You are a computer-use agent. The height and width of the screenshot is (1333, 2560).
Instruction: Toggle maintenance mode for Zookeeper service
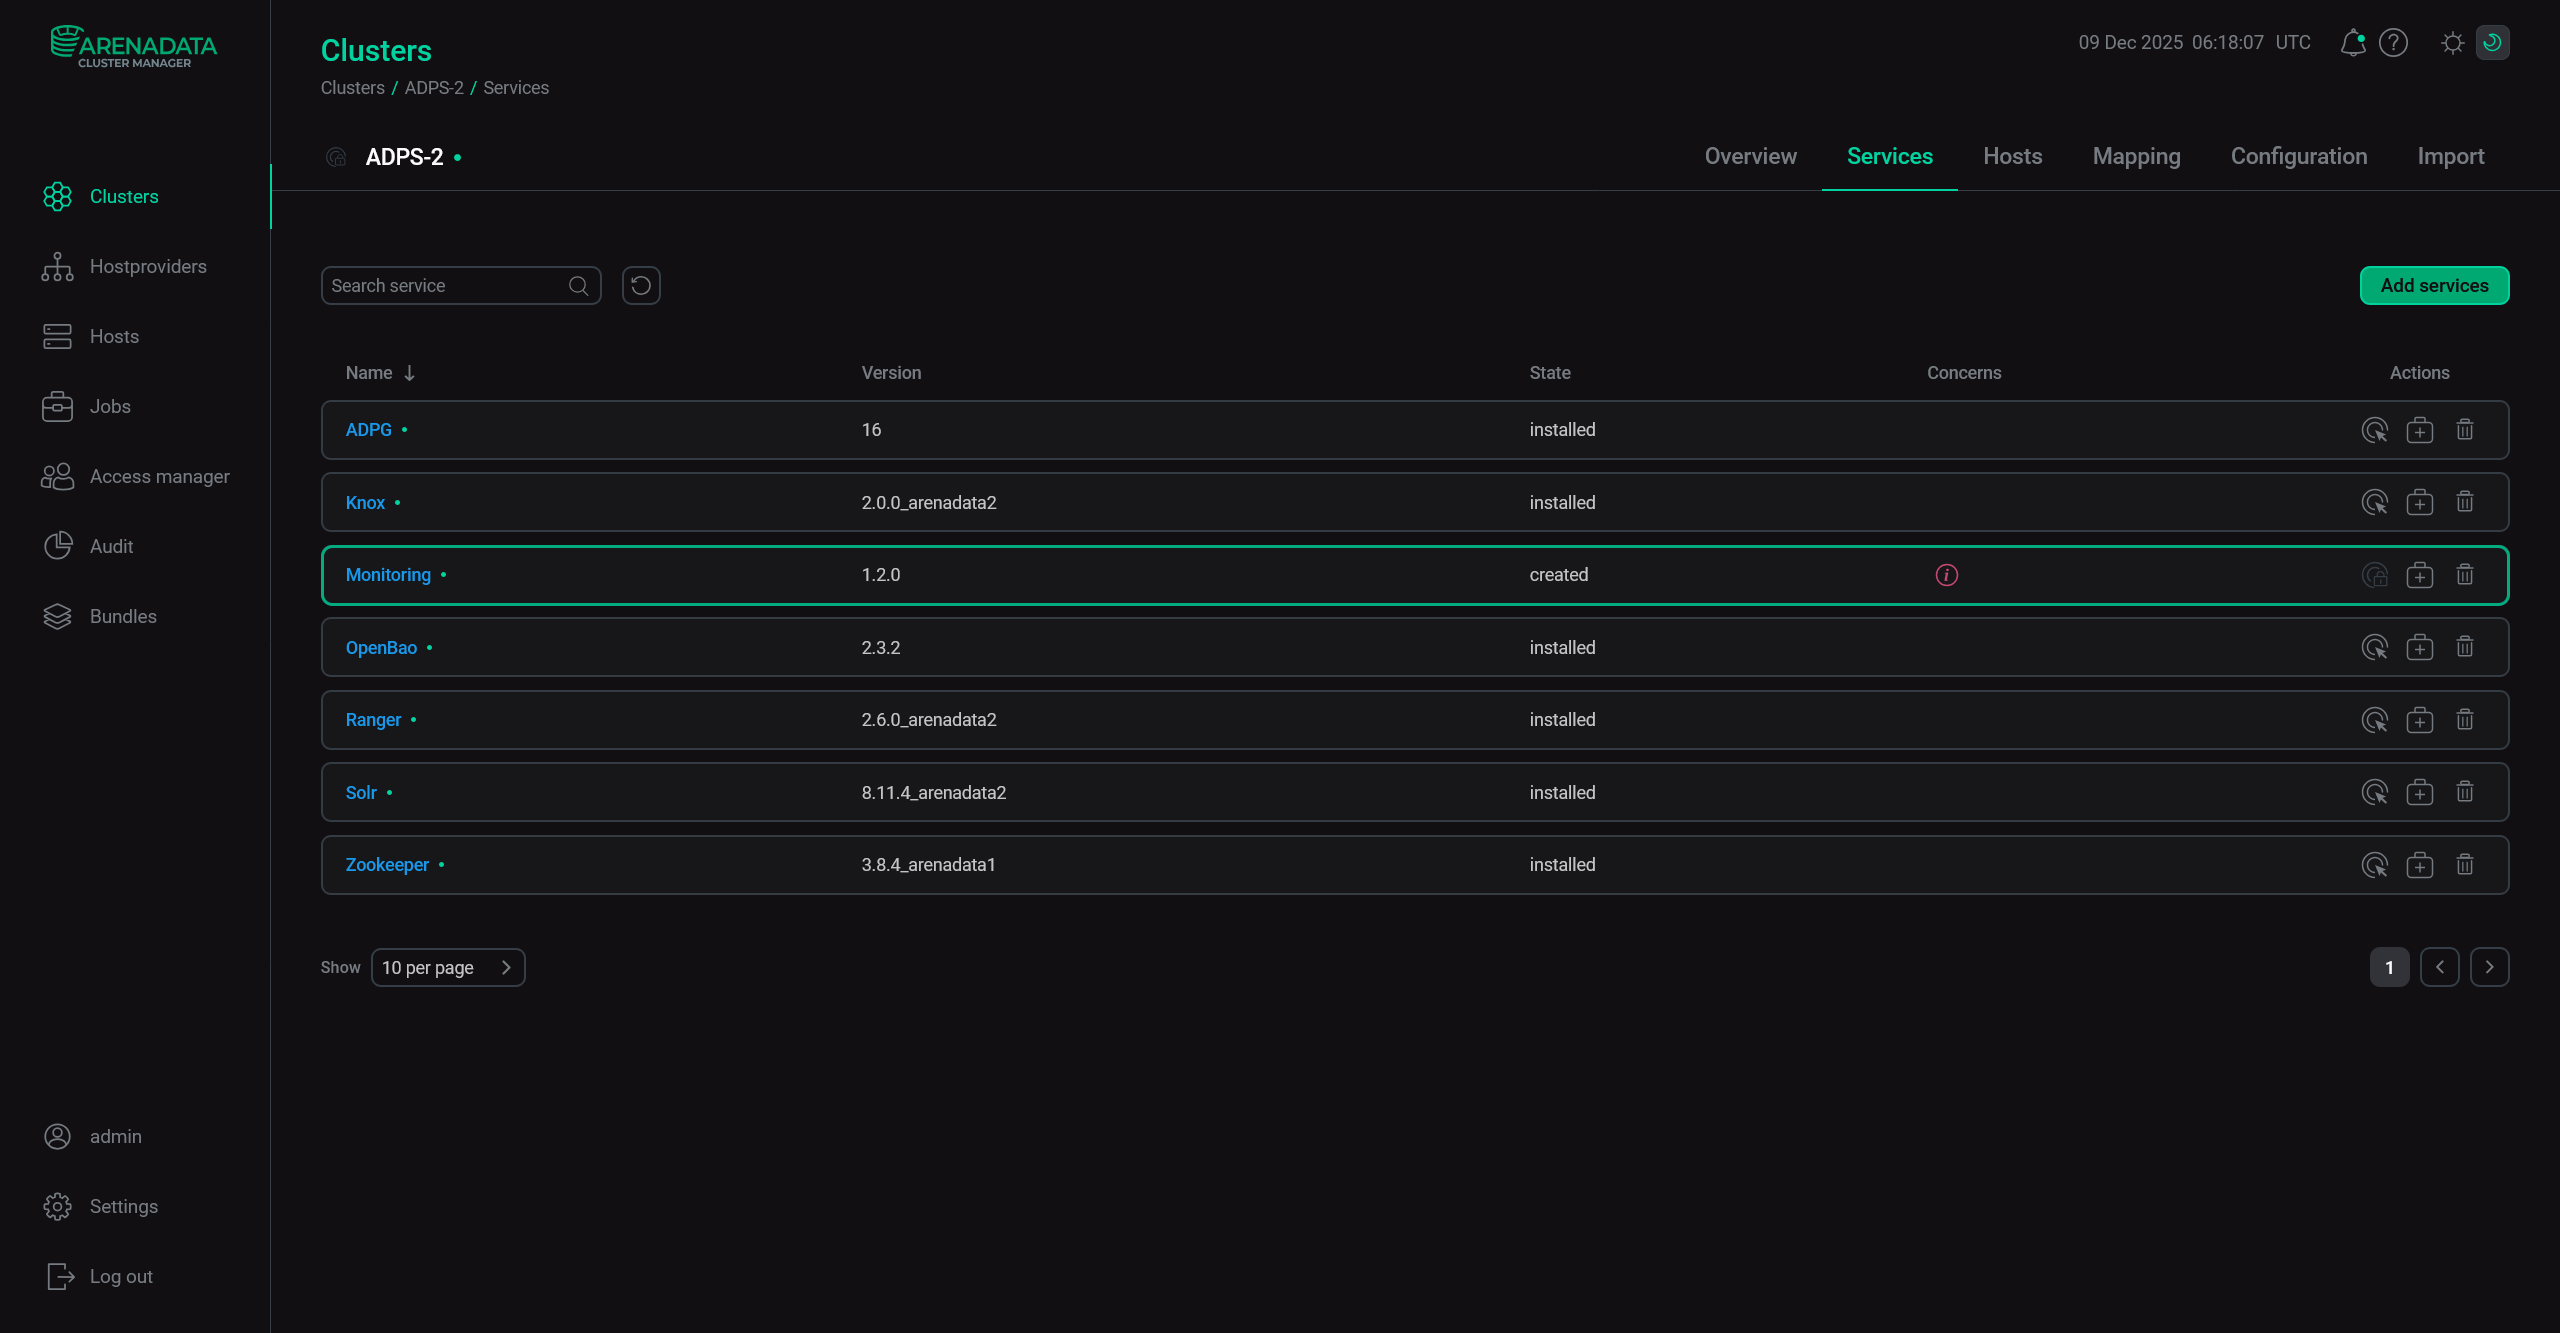2420,864
